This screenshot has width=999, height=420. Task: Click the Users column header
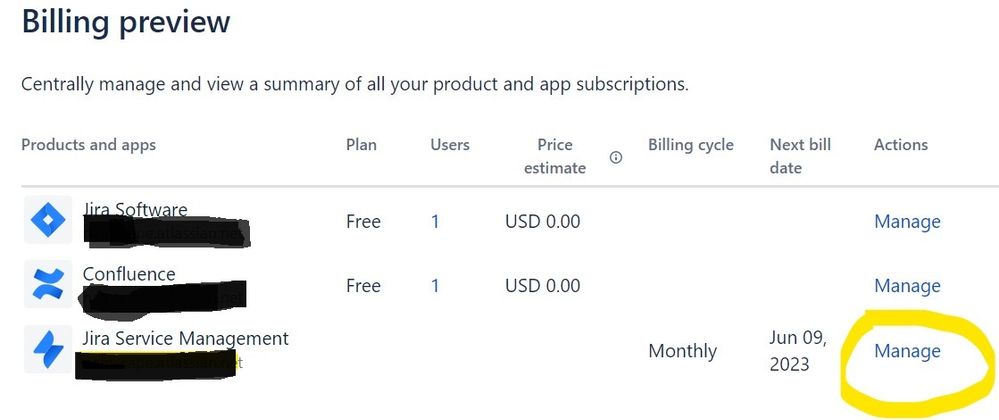click(x=450, y=145)
